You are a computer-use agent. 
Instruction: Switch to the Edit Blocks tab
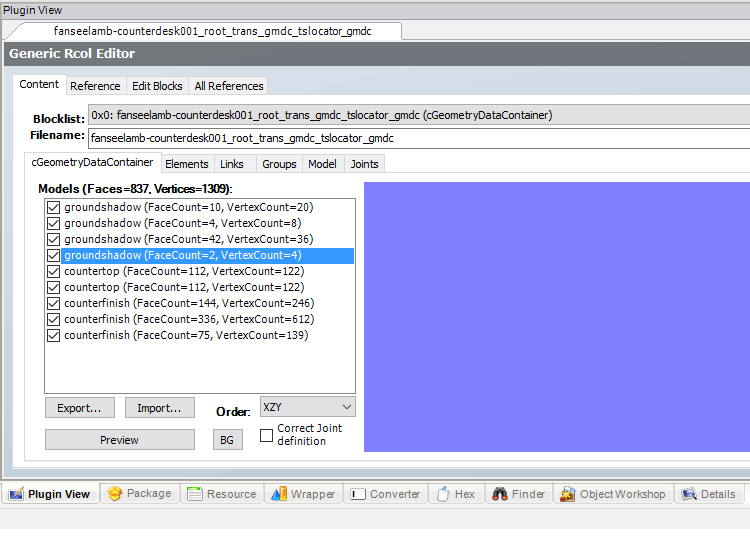pyautogui.click(x=156, y=86)
